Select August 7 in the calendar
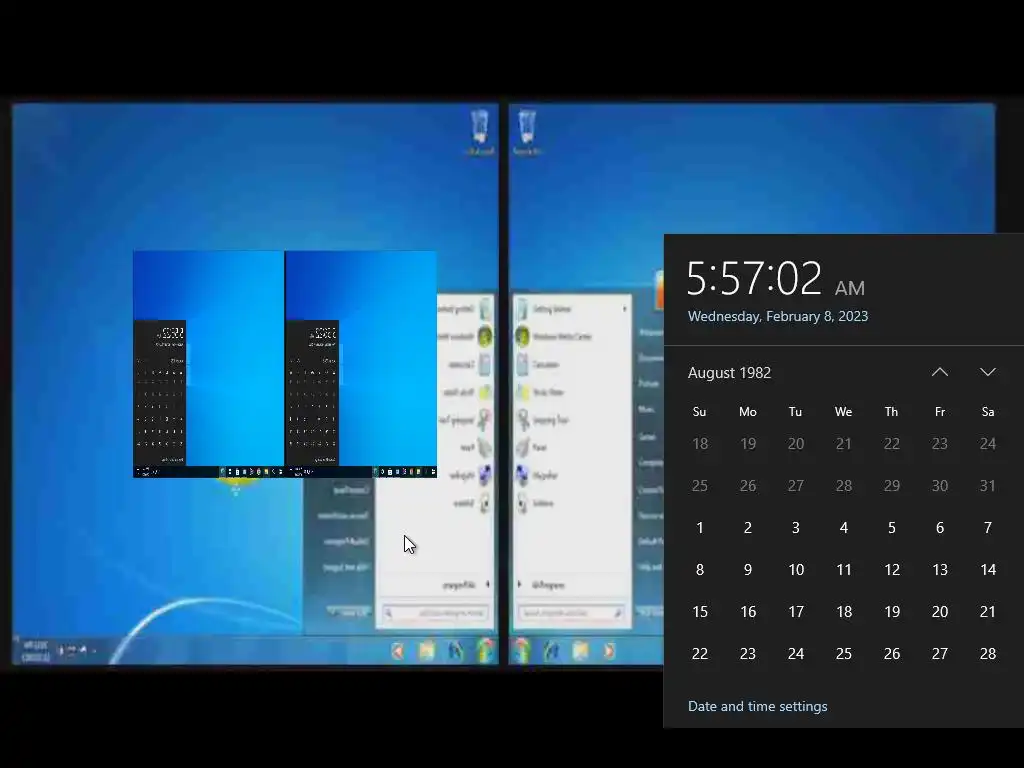The width and height of the screenshot is (1024, 768). click(x=987, y=528)
